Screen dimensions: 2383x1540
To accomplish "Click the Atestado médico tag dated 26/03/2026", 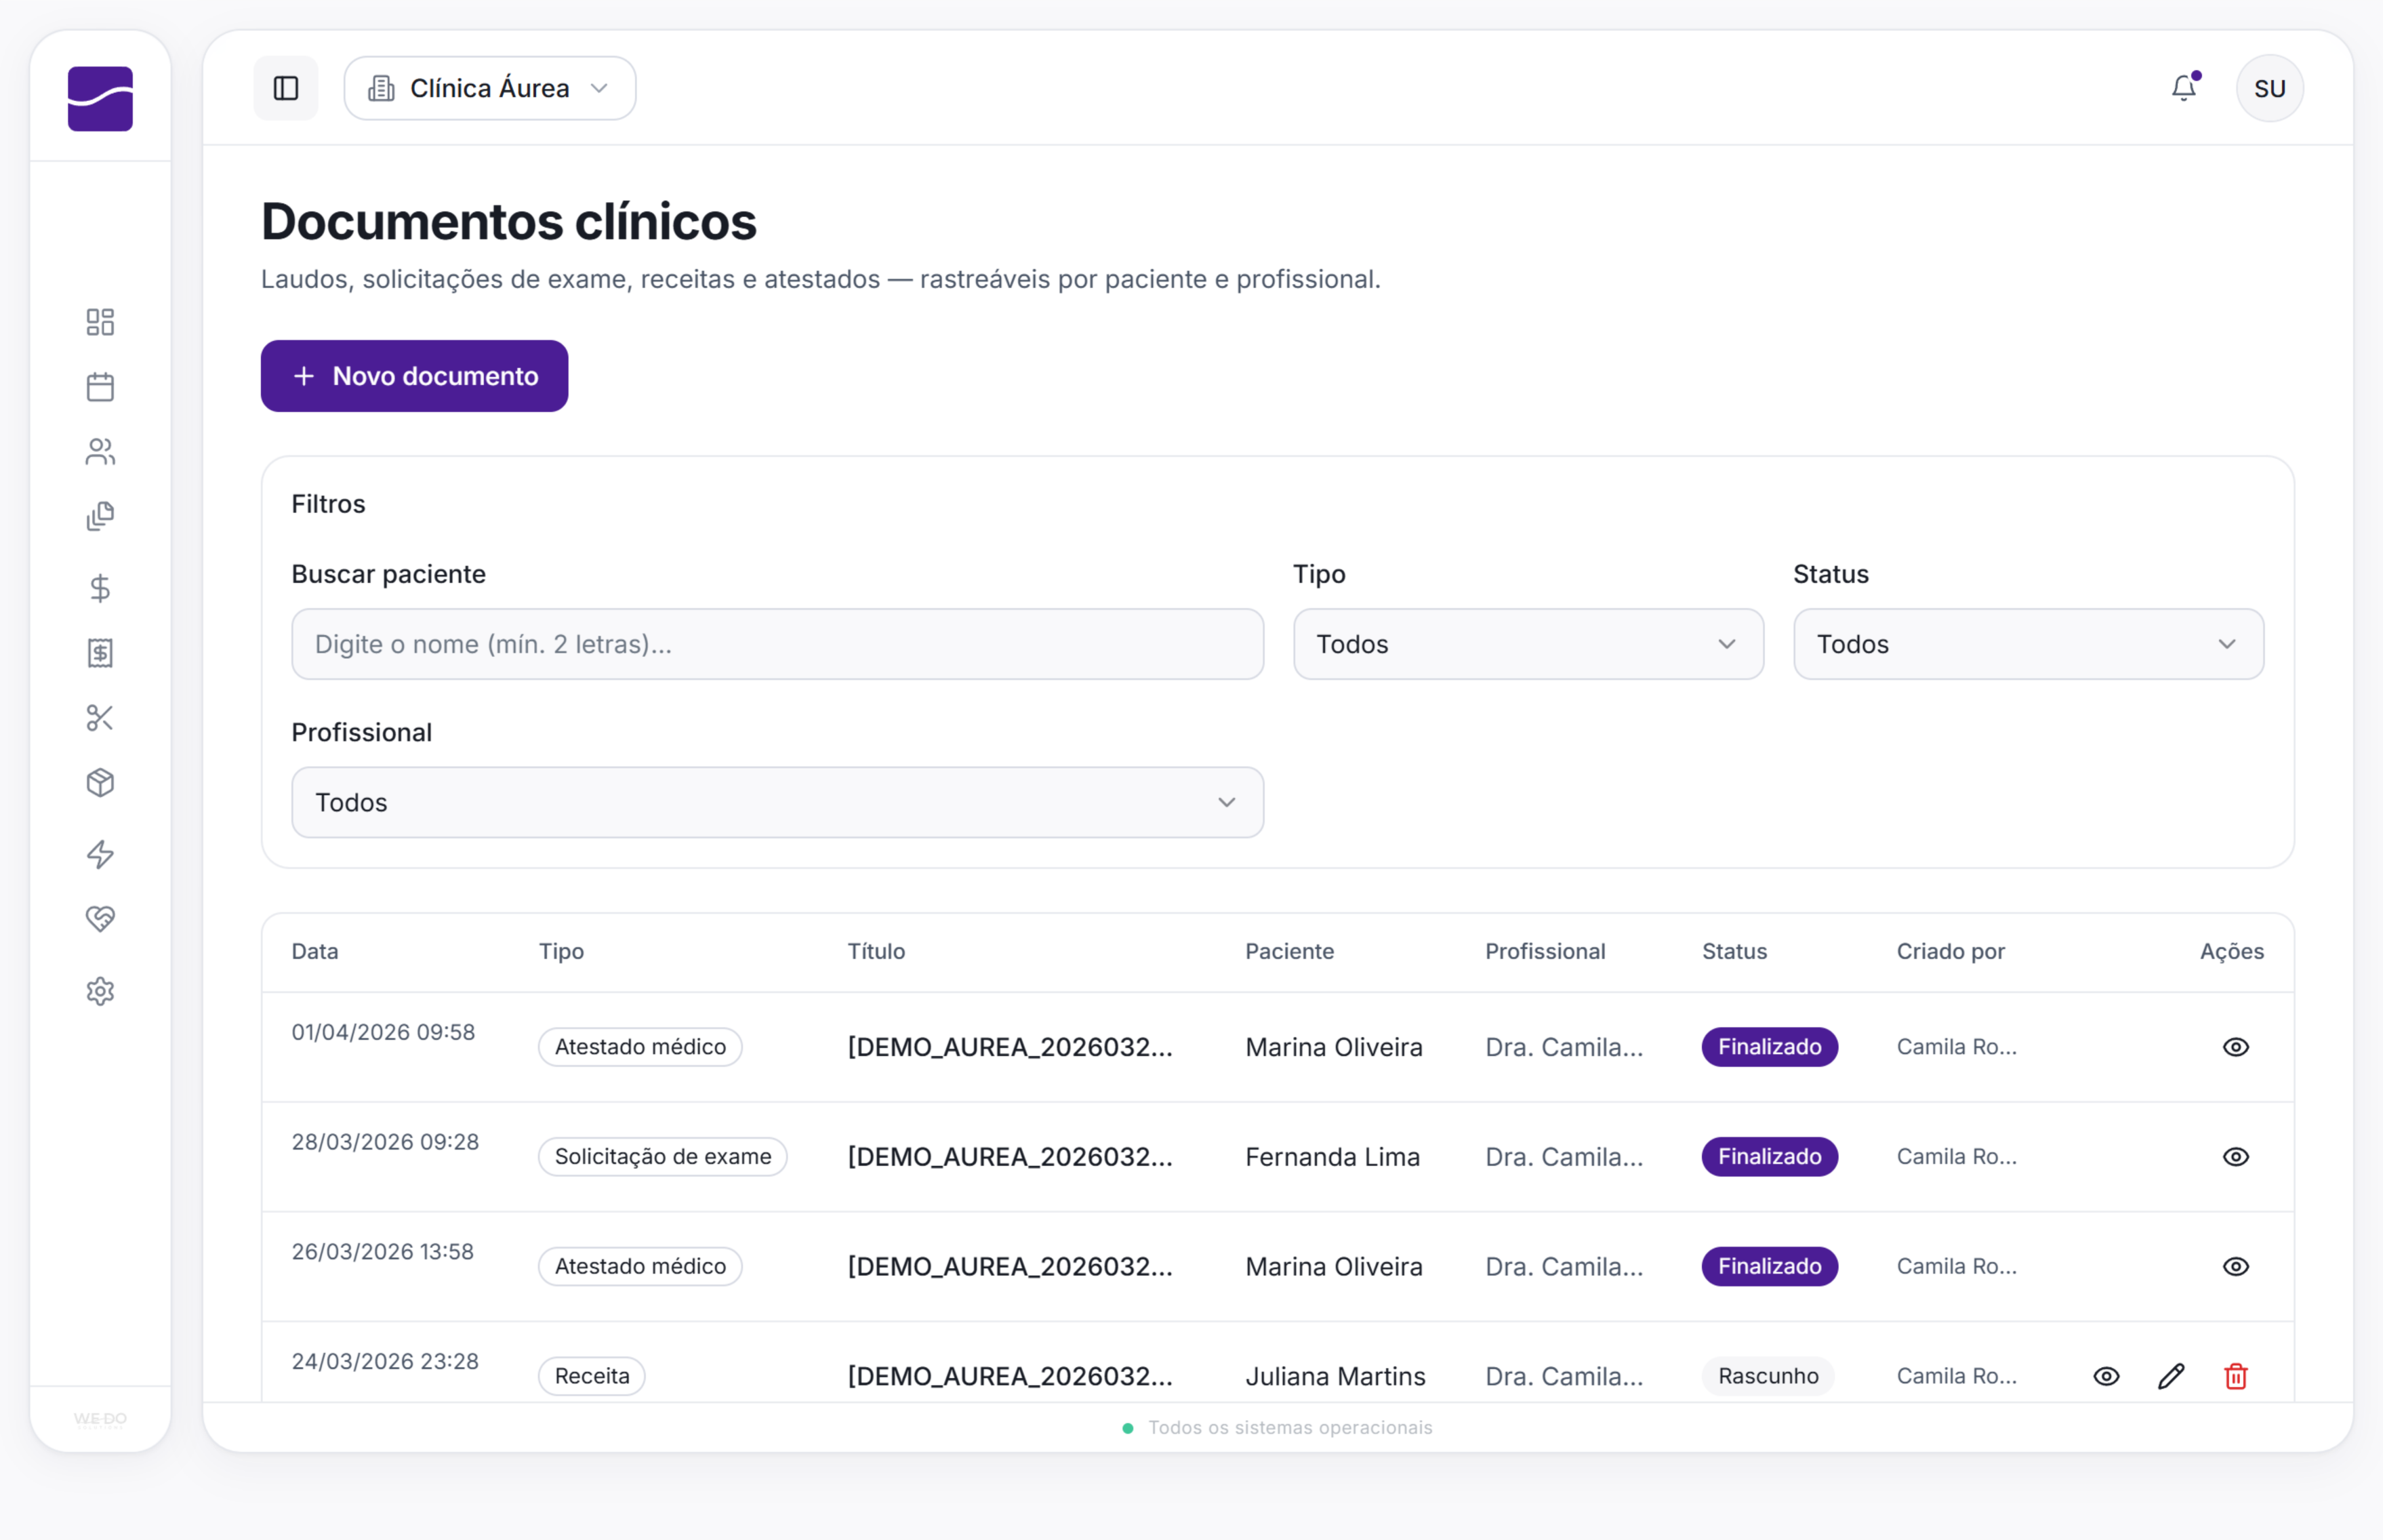I will coord(640,1267).
